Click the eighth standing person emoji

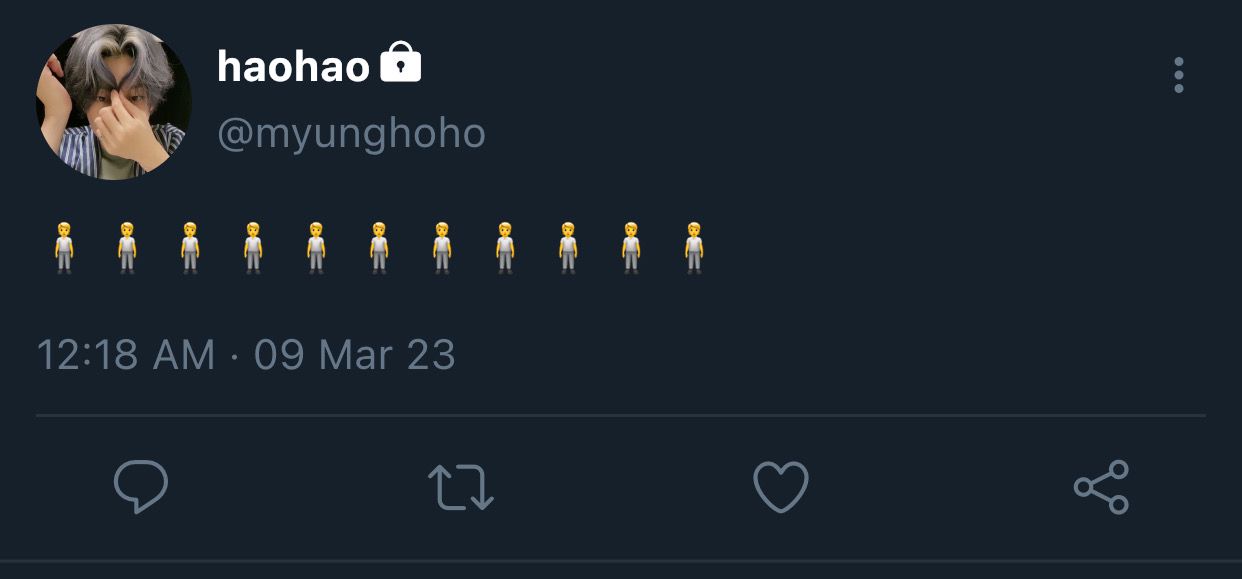505,248
